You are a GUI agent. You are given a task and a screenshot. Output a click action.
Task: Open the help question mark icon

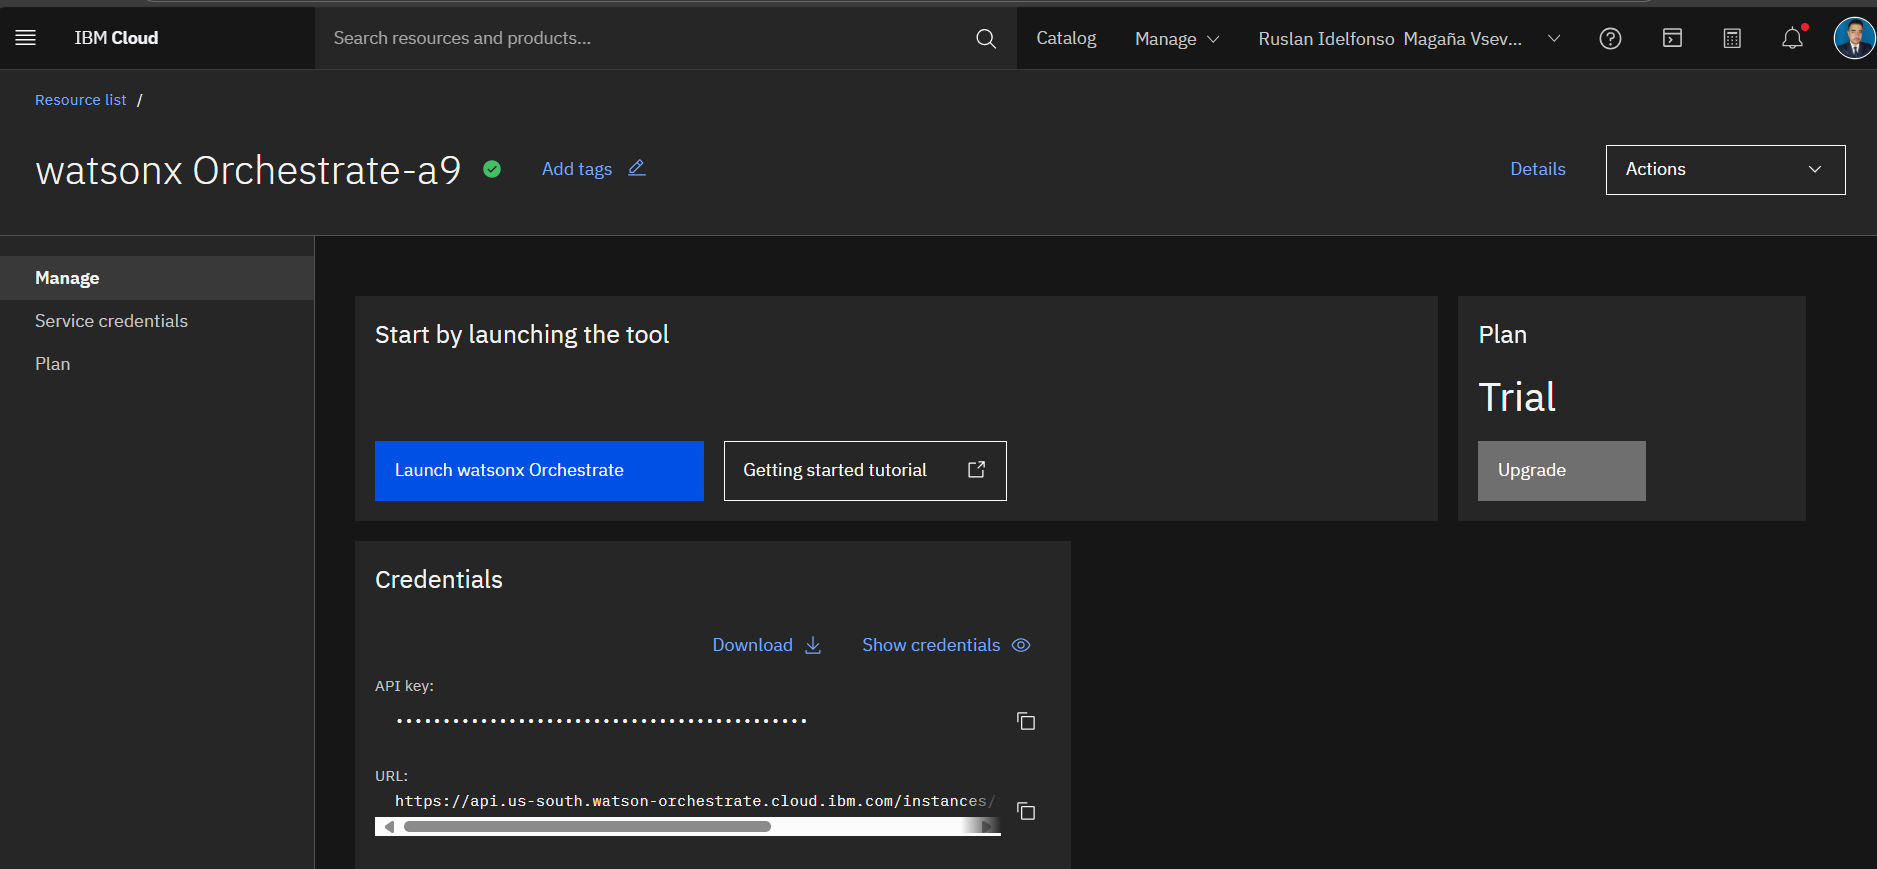[x=1610, y=38]
